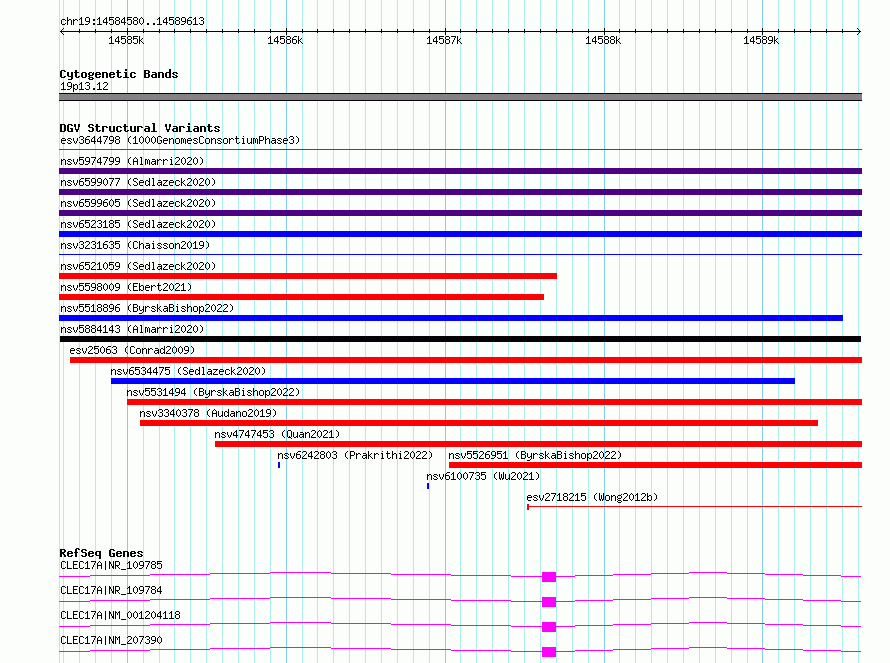Viewport: 890px width, 663px height.
Task: Open the DGV Structural Variants track title
Action: 140,128
